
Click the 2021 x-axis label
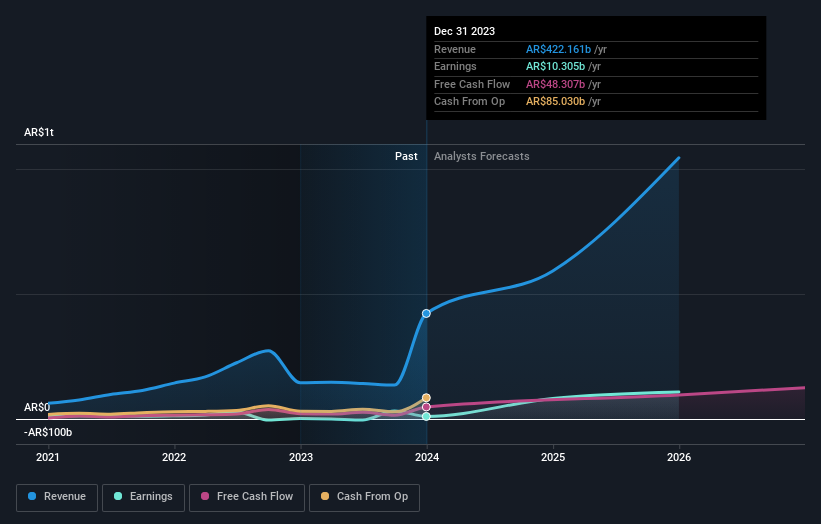click(48, 457)
